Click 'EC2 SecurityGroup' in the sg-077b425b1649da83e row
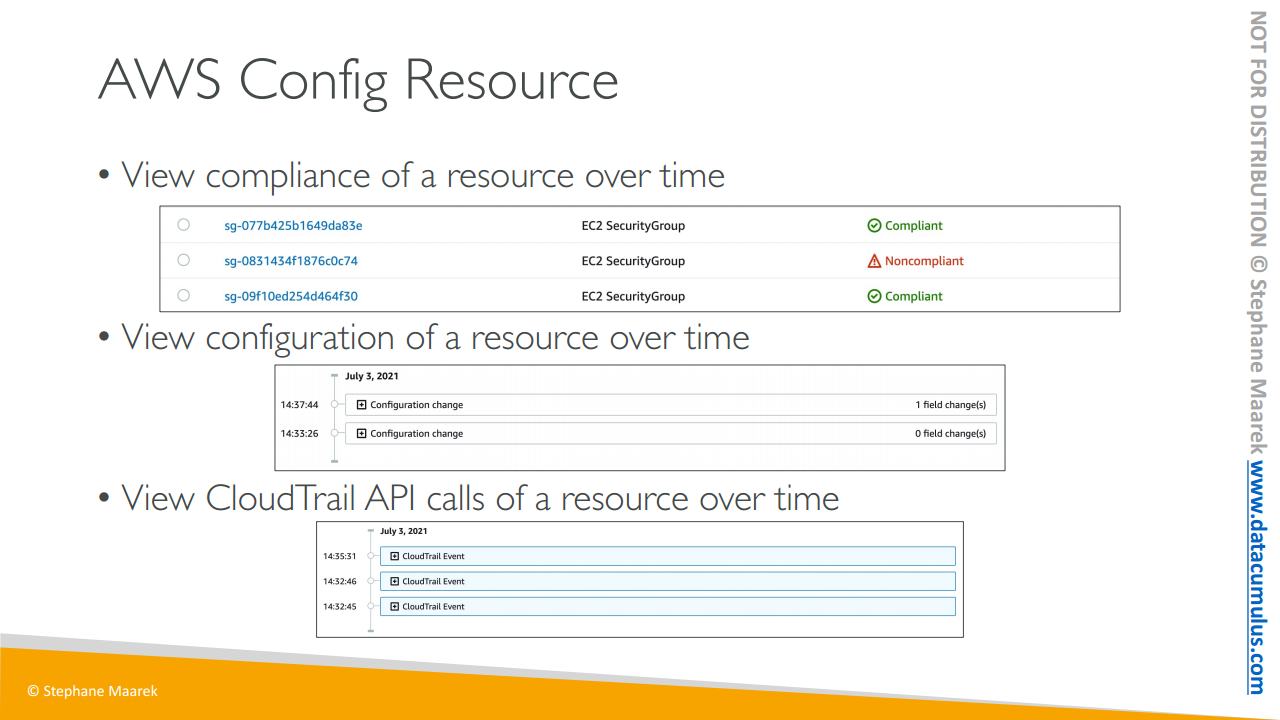The image size is (1280, 720). coord(633,226)
